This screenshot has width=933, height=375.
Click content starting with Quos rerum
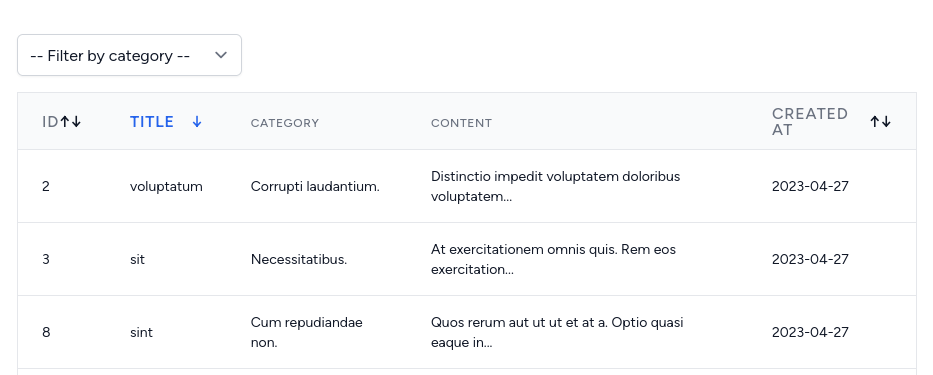tap(557, 332)
